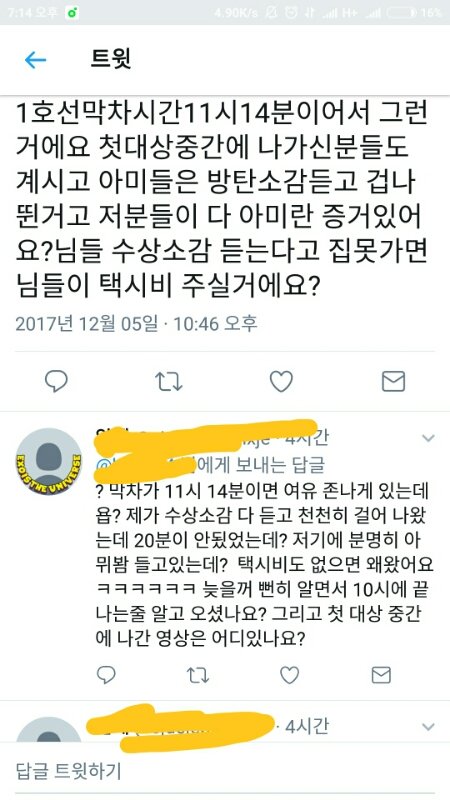The width and height of the screenshot is (450, 800).
Task: Tap the 답글 트윗하기 reply field
Action: click(225, 770)
